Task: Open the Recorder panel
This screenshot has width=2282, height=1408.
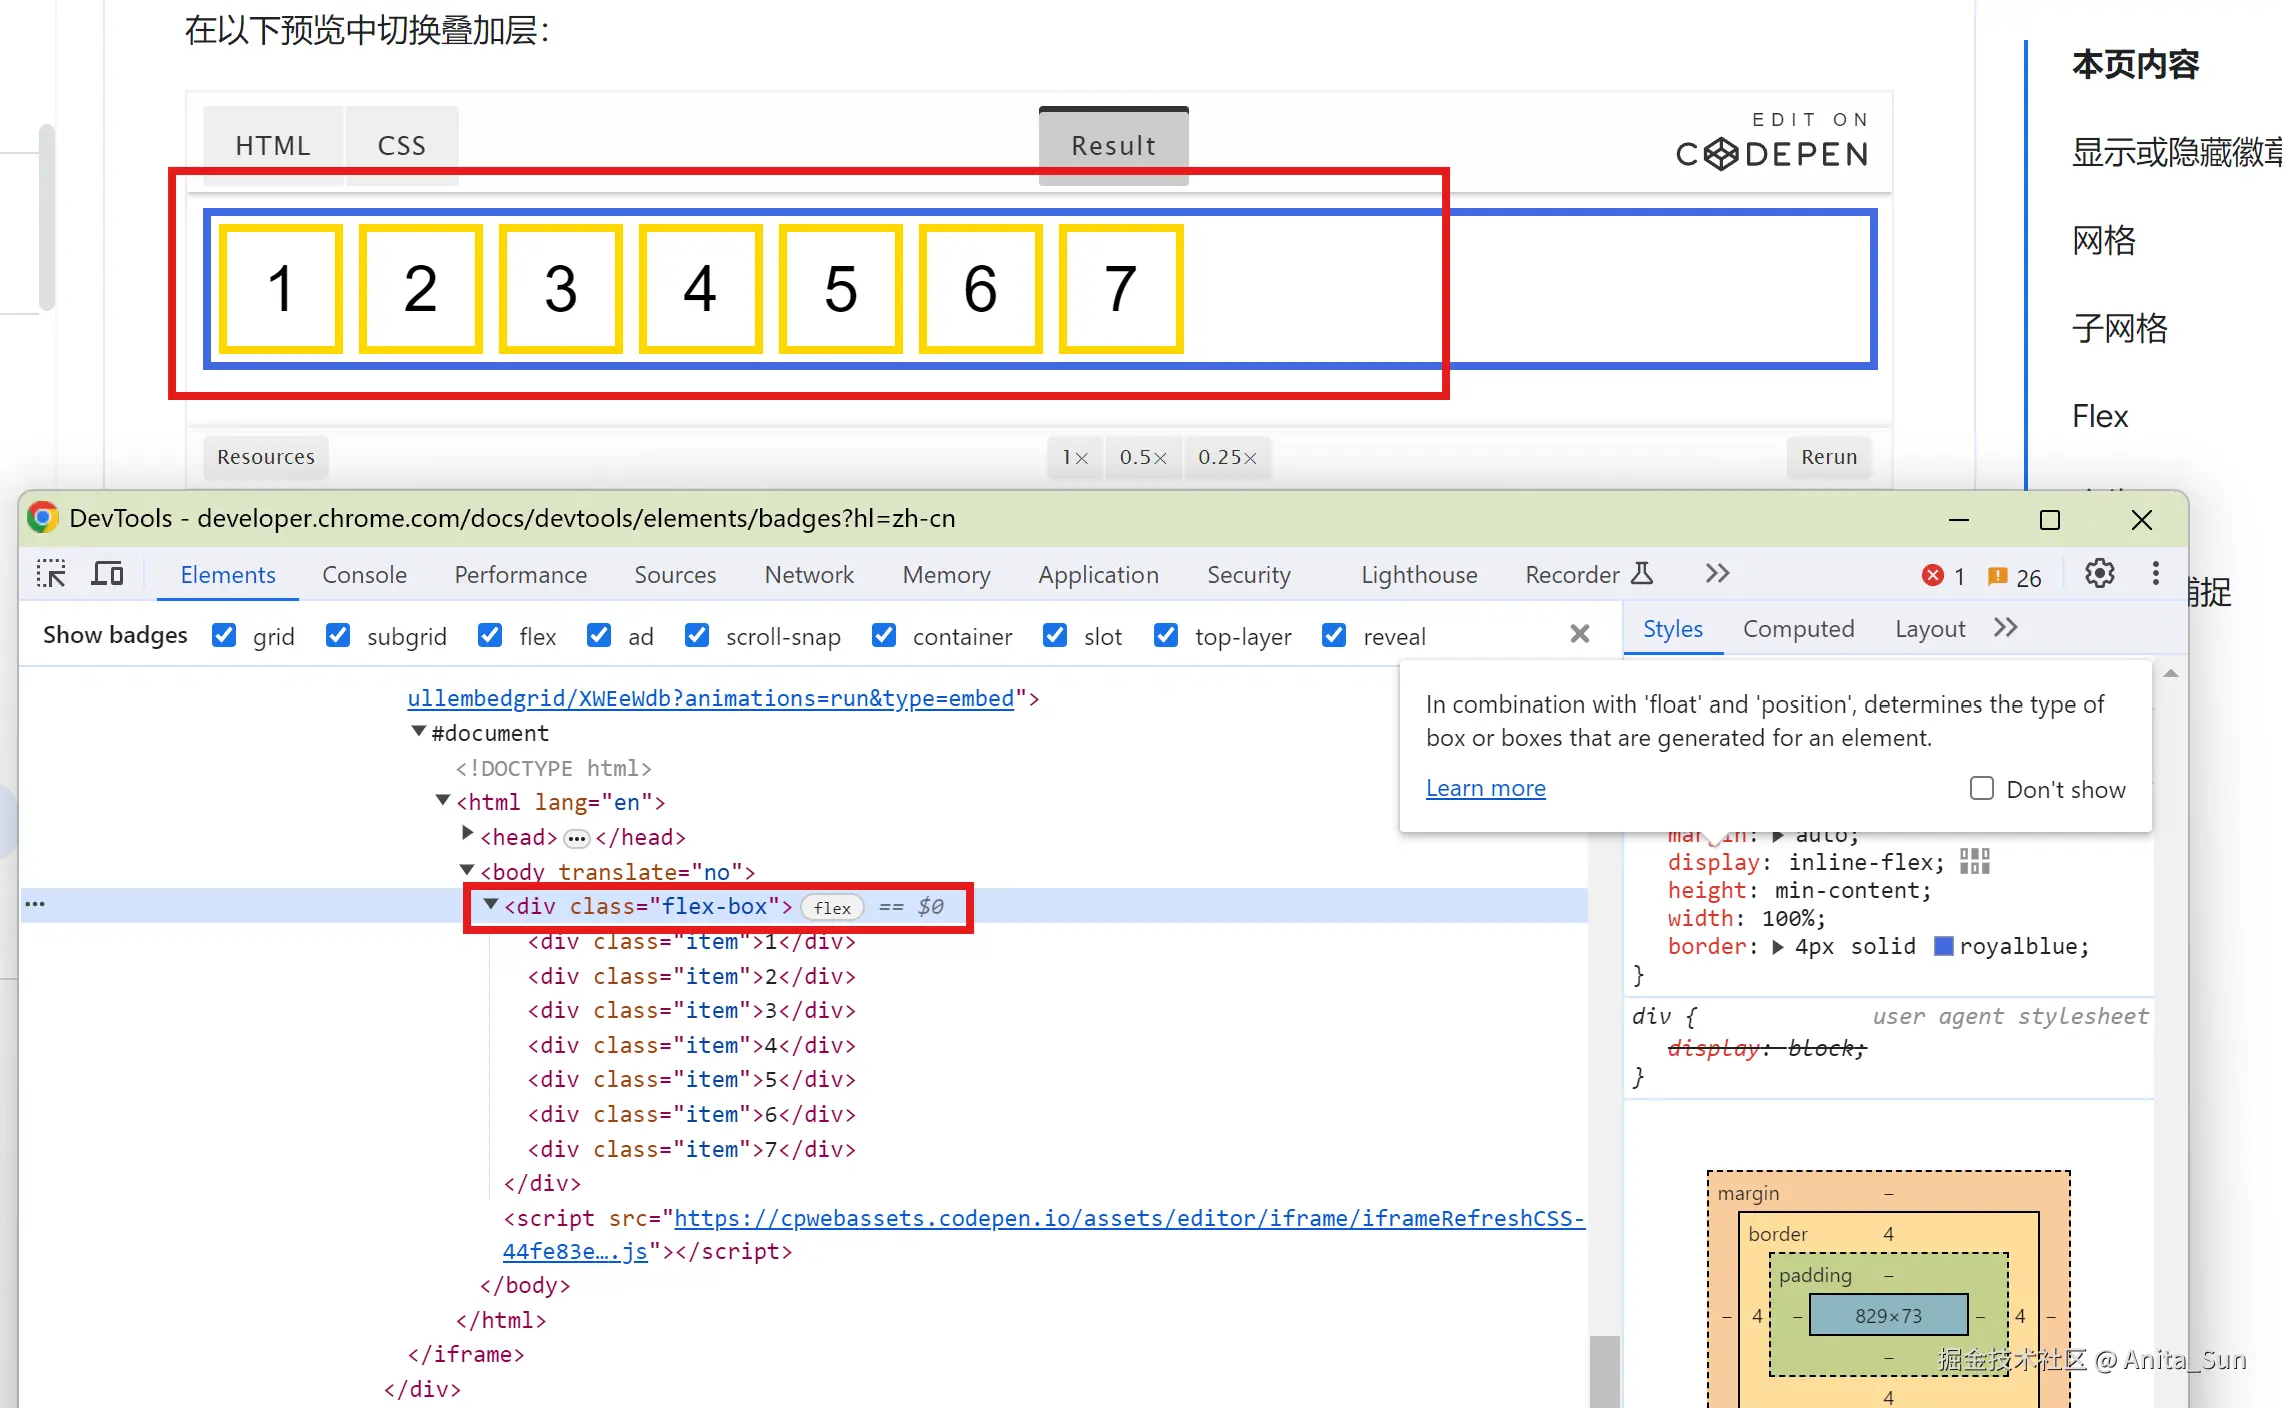Action: (x=1588, y=575)
